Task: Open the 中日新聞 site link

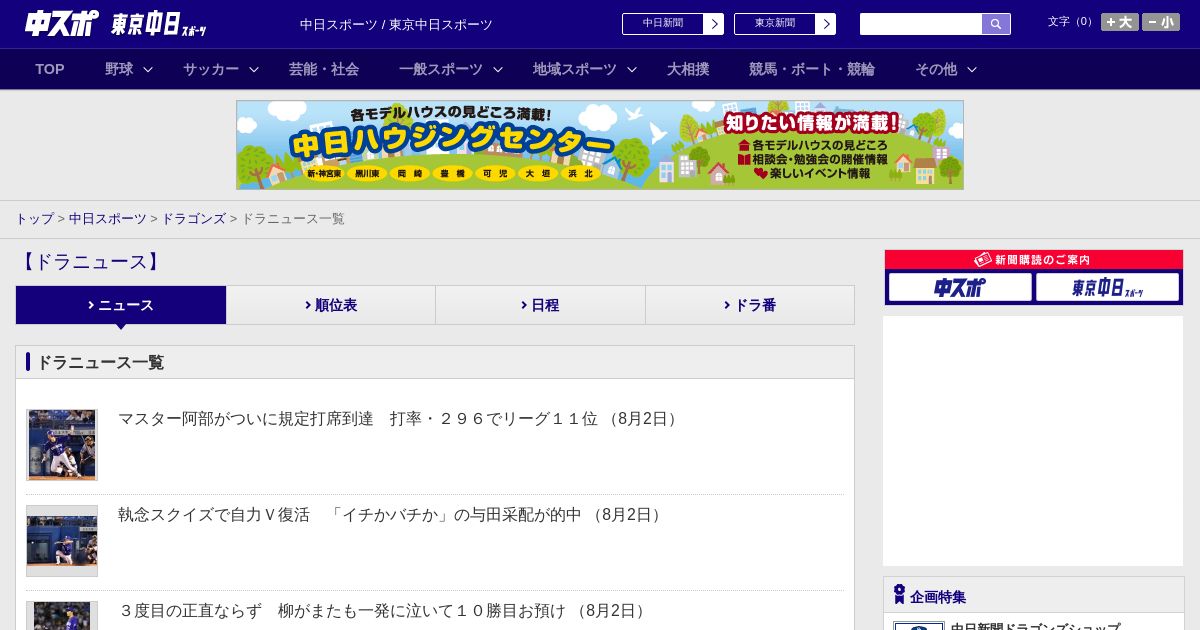Action: click(663, 24)
